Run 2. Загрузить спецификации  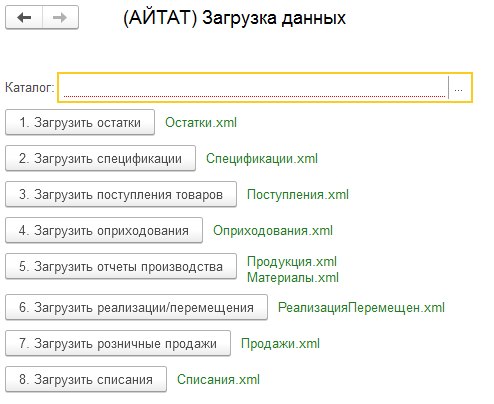coord(100,158)
